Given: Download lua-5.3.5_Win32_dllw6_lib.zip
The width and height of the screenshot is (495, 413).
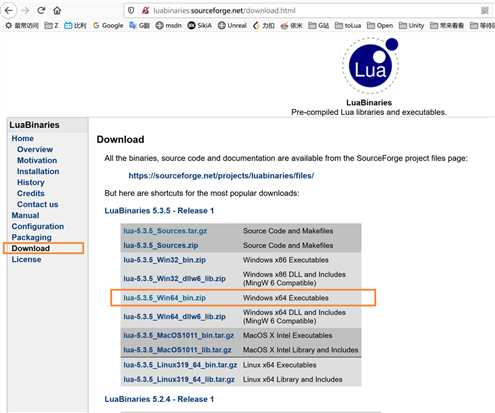Looking at the screenshot, I should point(174,279).
